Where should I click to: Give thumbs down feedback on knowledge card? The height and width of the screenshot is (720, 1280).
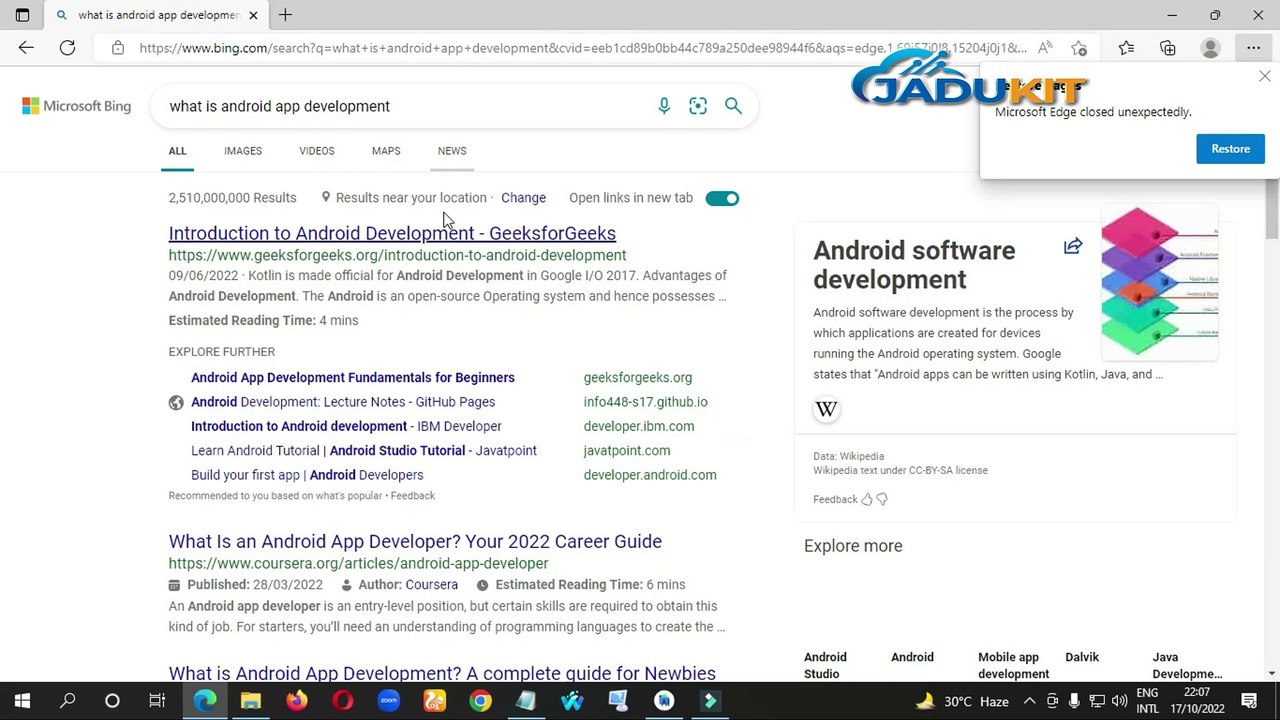[882, 499]
